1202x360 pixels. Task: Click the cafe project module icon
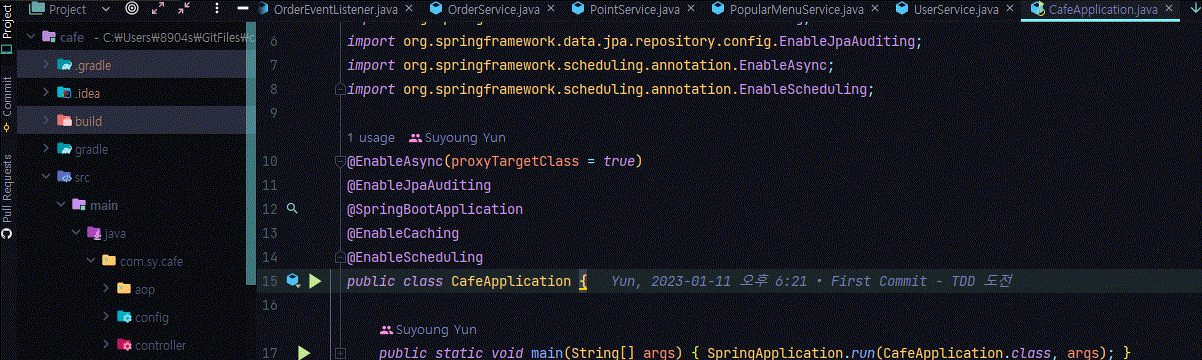pos(49,37)
